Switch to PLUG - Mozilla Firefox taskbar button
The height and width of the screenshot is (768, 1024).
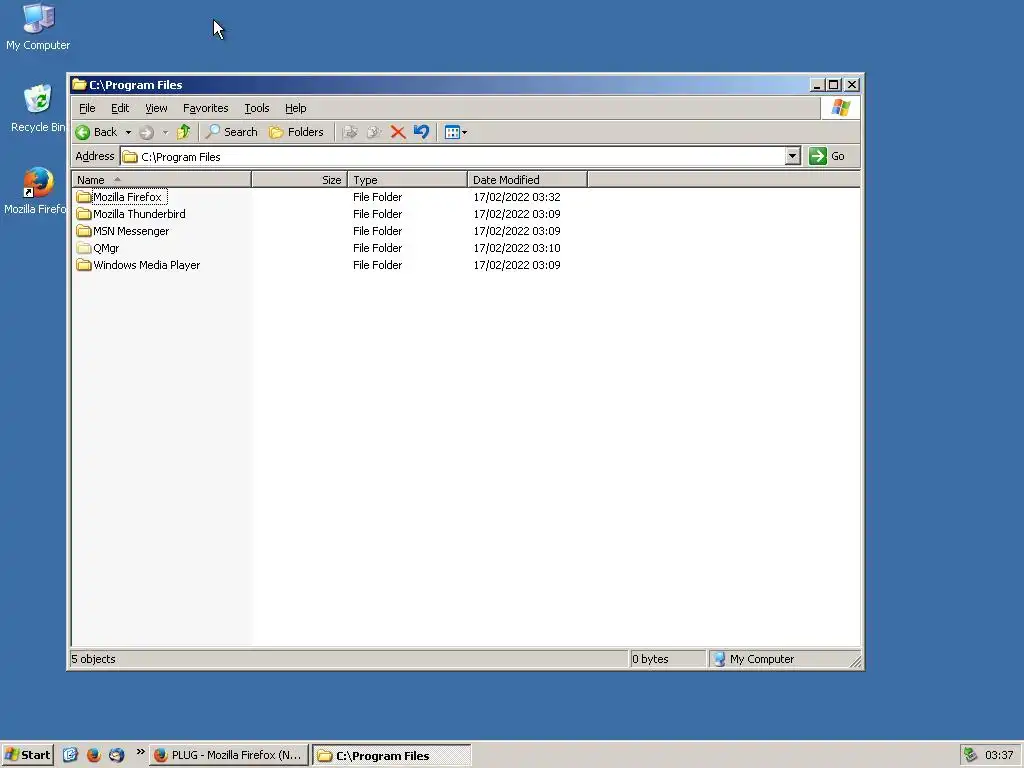229,755
